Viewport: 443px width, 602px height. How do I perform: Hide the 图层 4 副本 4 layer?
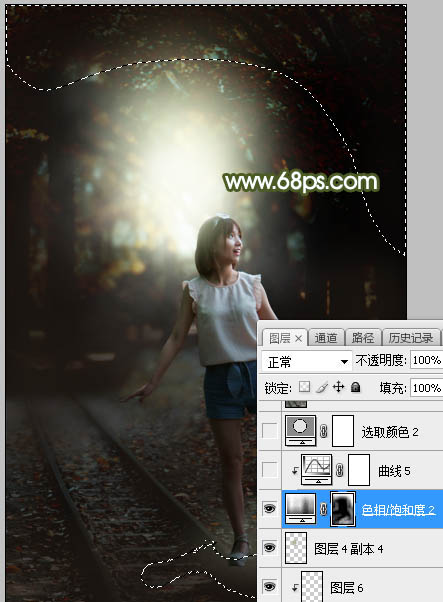[x=269, y=548]
